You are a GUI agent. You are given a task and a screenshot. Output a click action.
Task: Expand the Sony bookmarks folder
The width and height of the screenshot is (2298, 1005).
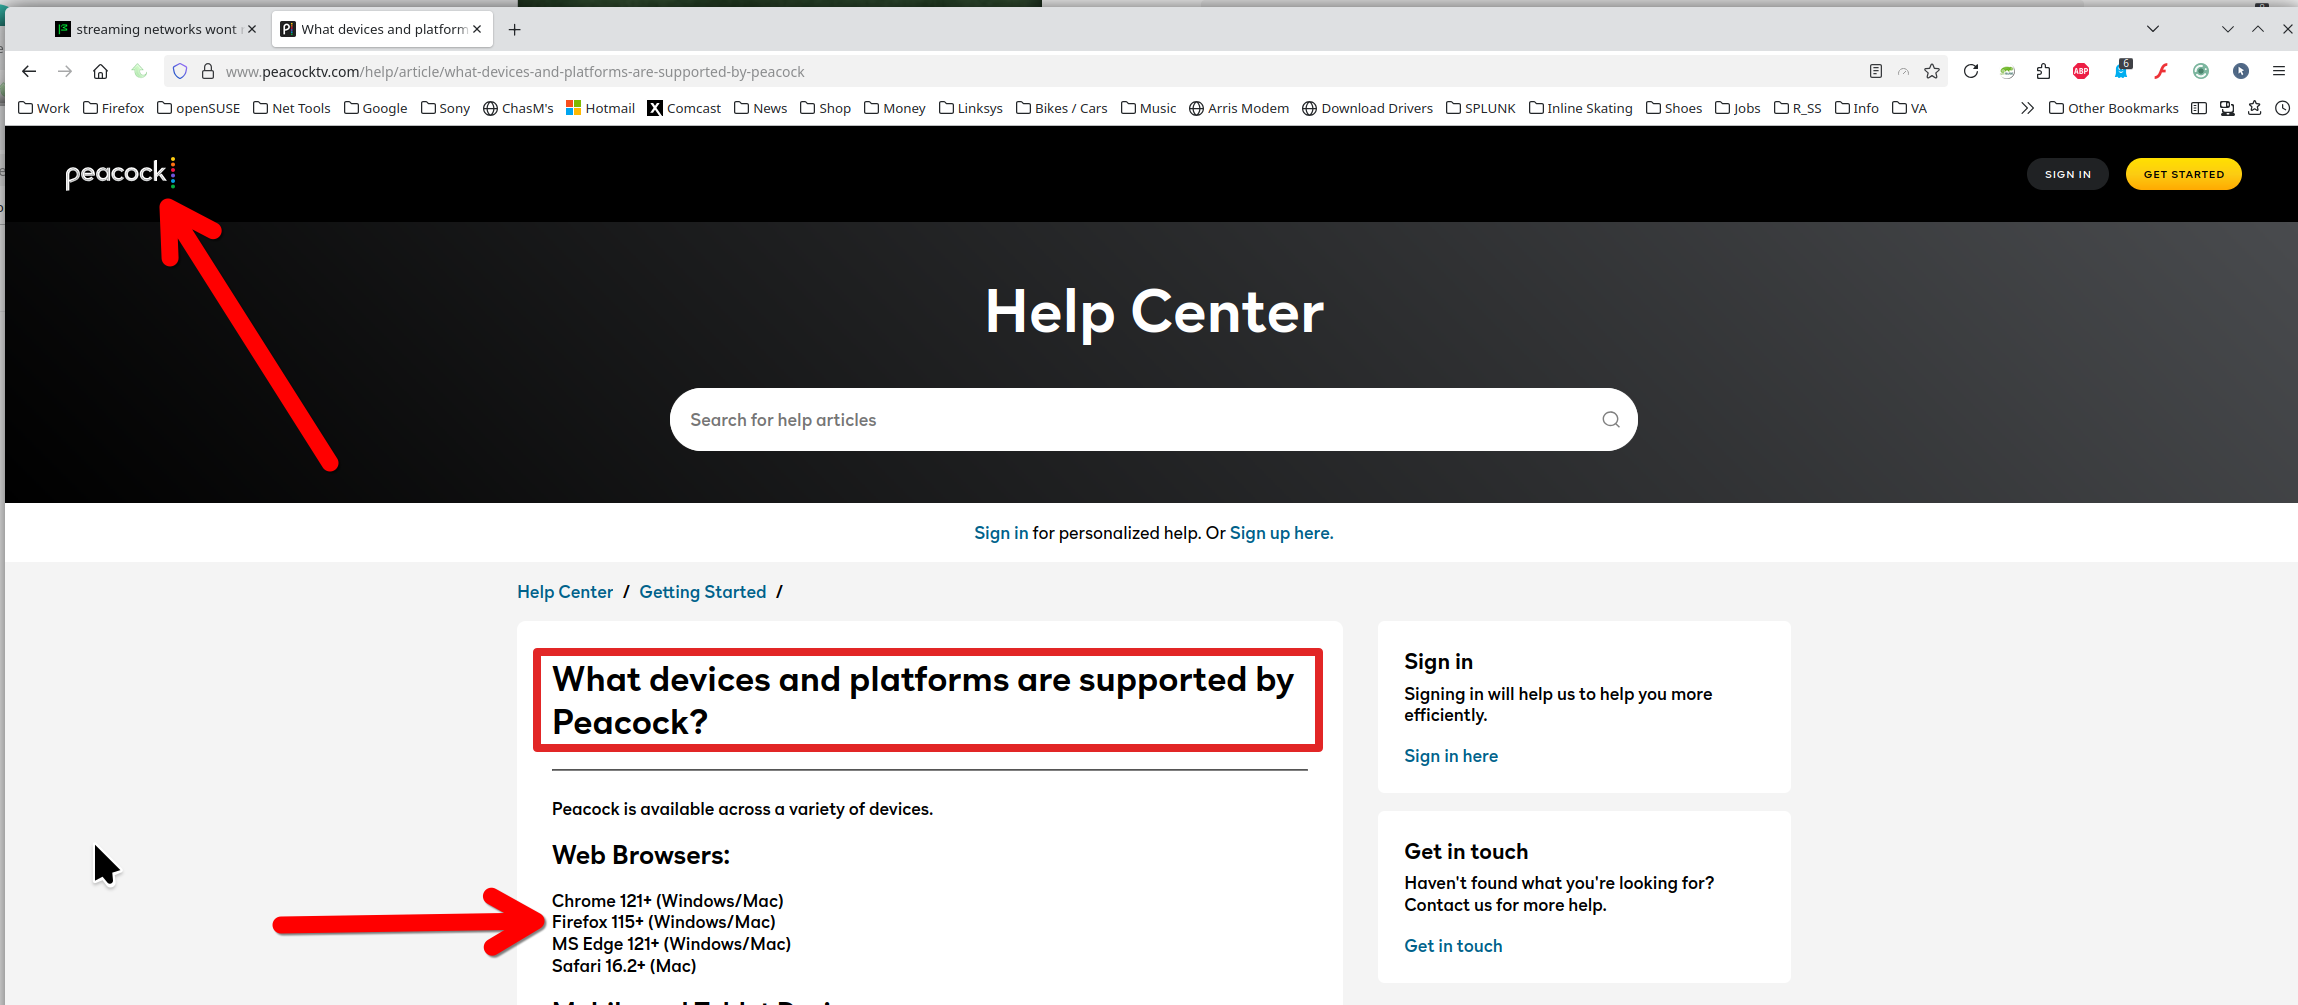pos(446,108)
